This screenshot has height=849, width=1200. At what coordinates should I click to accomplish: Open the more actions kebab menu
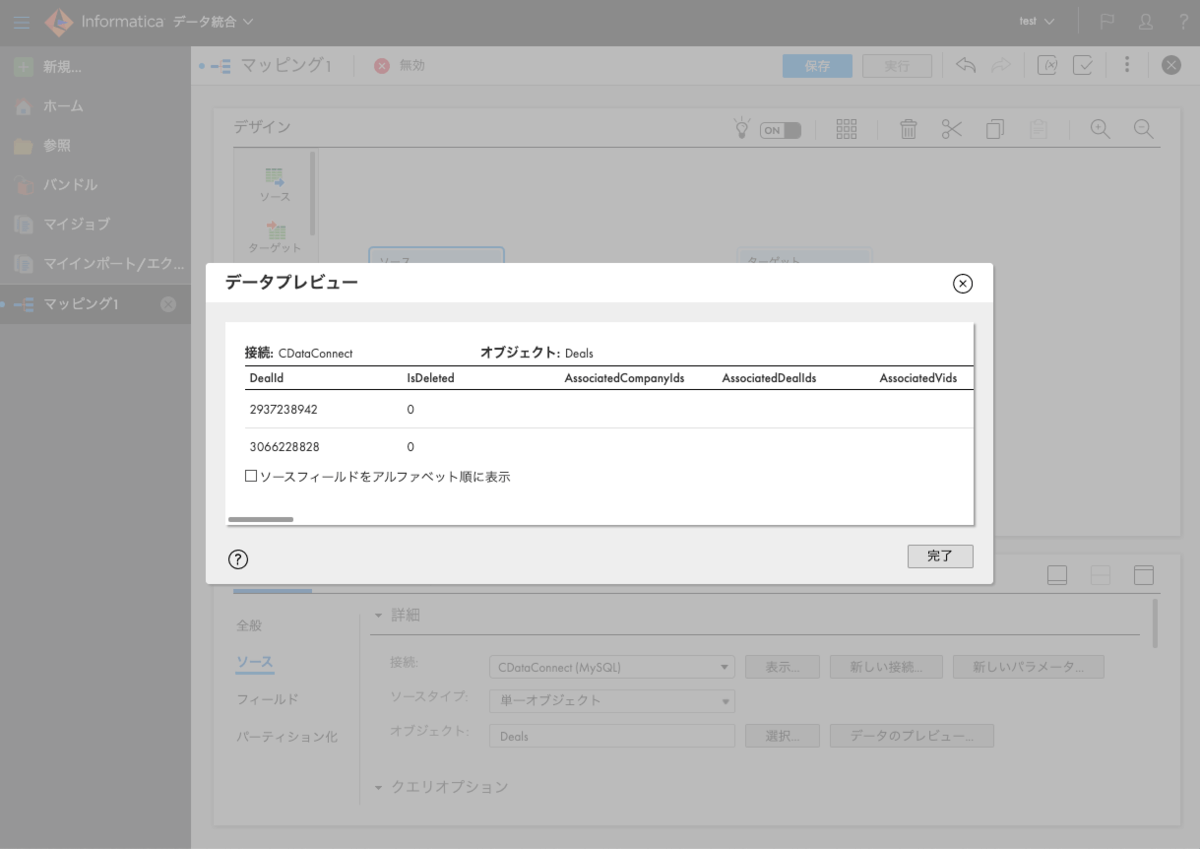pos(1127,65)
